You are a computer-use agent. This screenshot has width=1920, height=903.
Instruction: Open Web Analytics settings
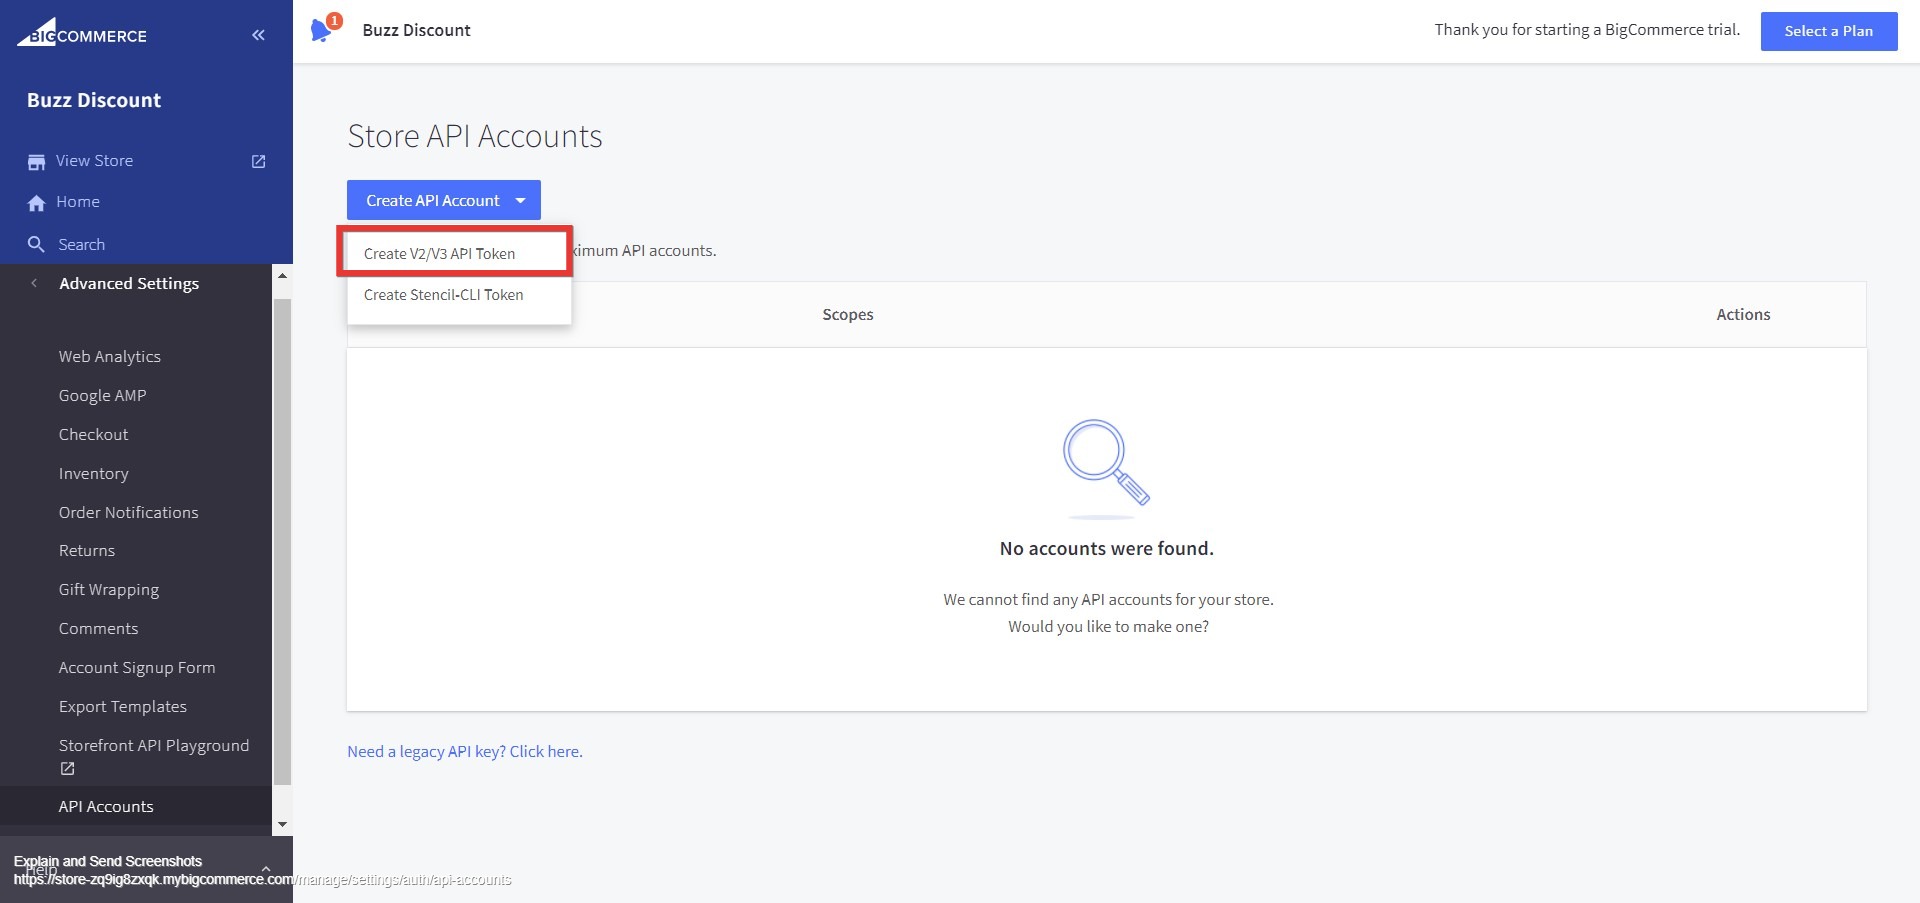(x=109, y=356)
